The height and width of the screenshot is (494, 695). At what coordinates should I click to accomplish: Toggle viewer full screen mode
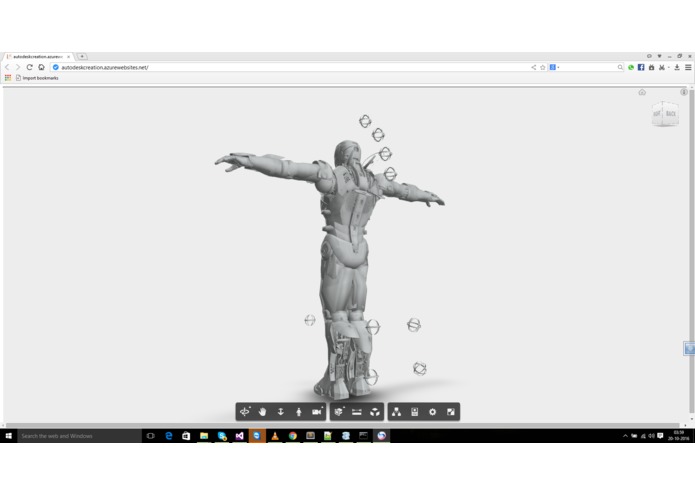(x=451, y=412)
